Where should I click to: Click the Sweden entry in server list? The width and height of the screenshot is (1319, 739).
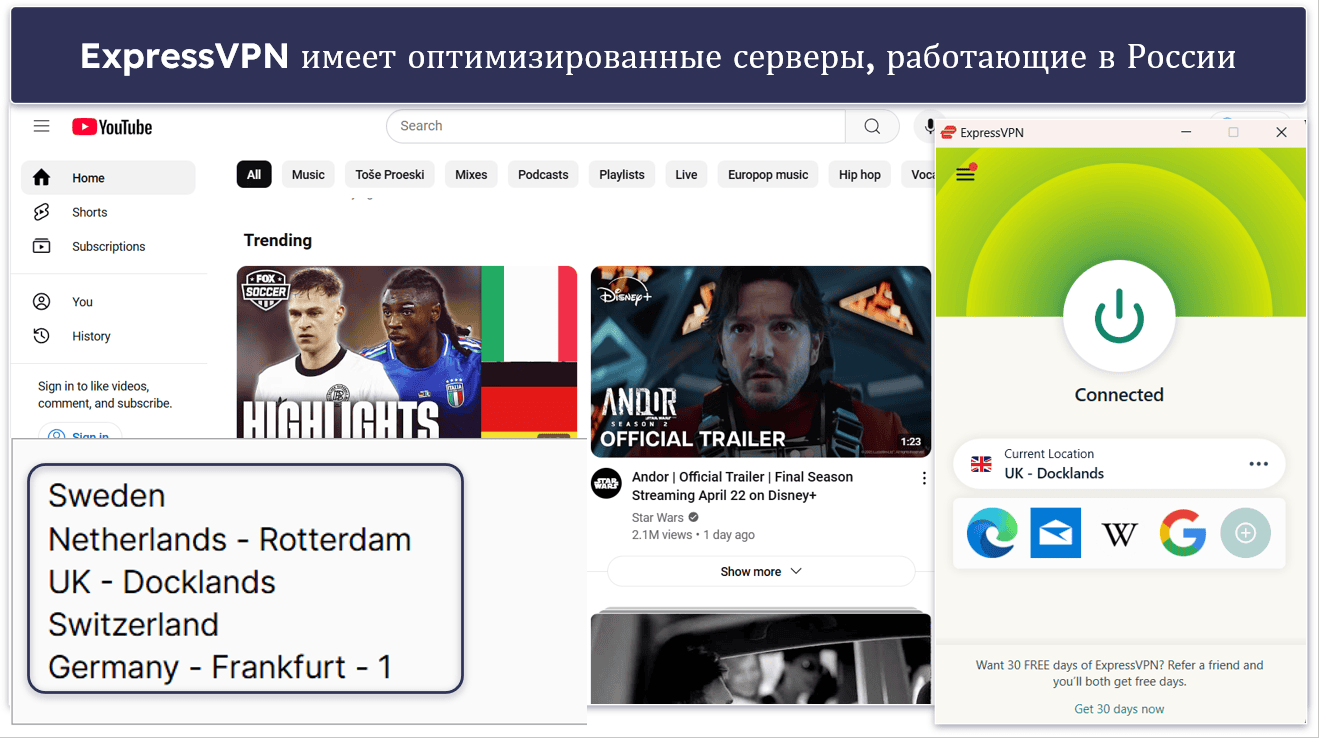(107, 496)
